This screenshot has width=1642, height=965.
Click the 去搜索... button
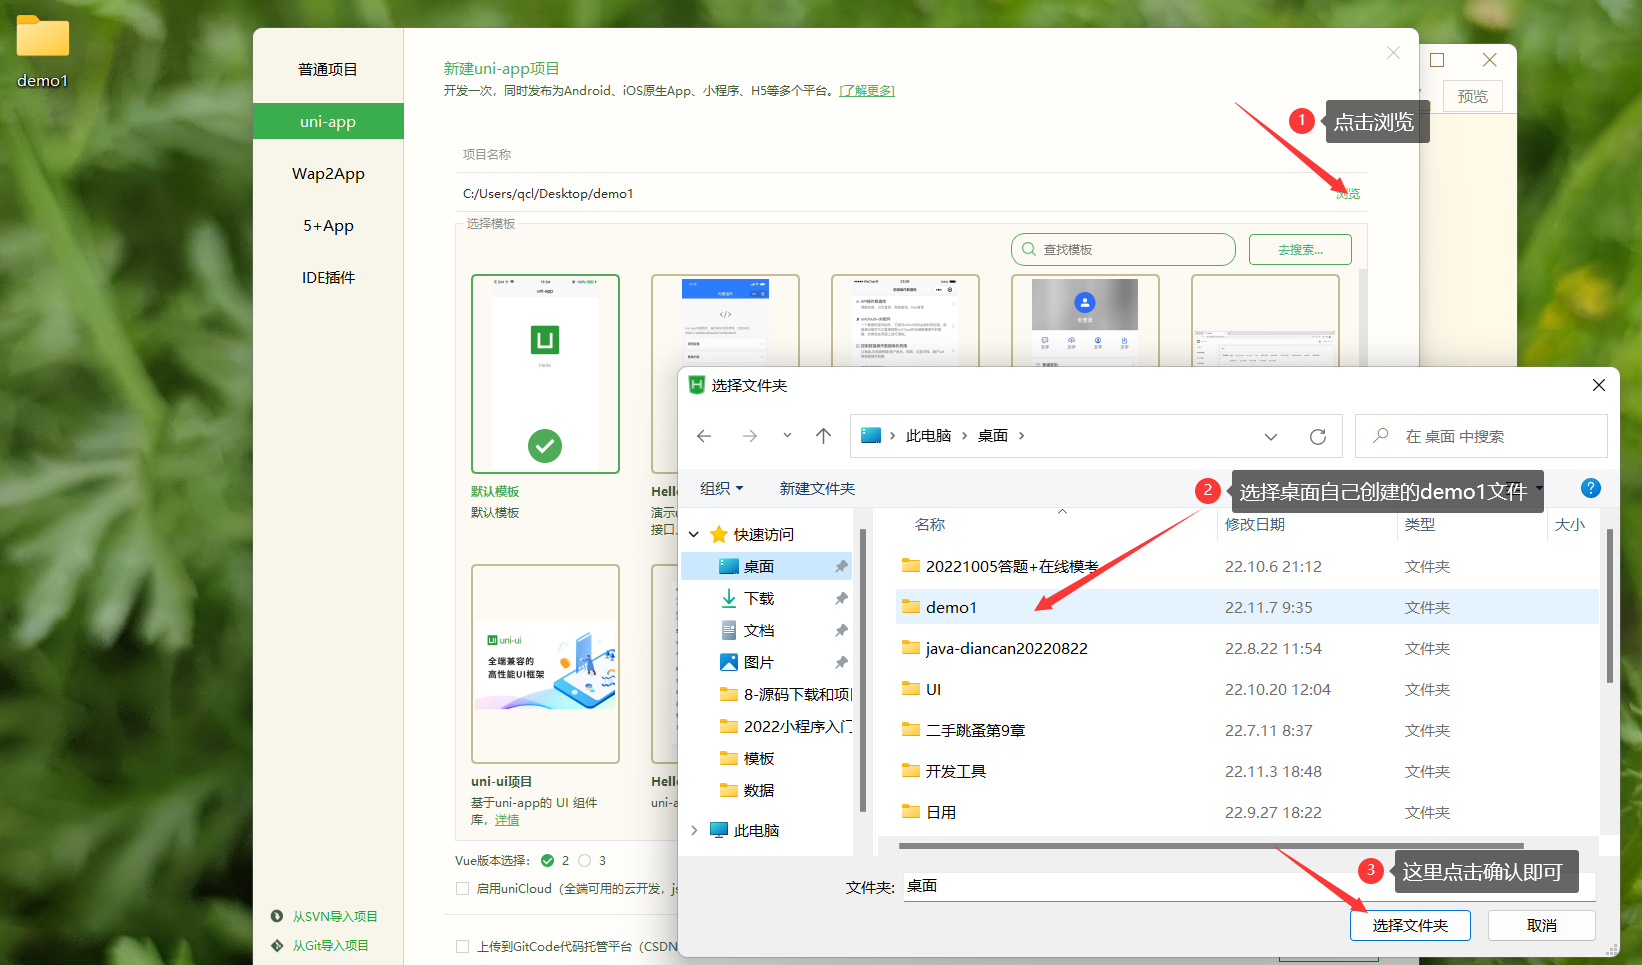[x=1300, y=250]
